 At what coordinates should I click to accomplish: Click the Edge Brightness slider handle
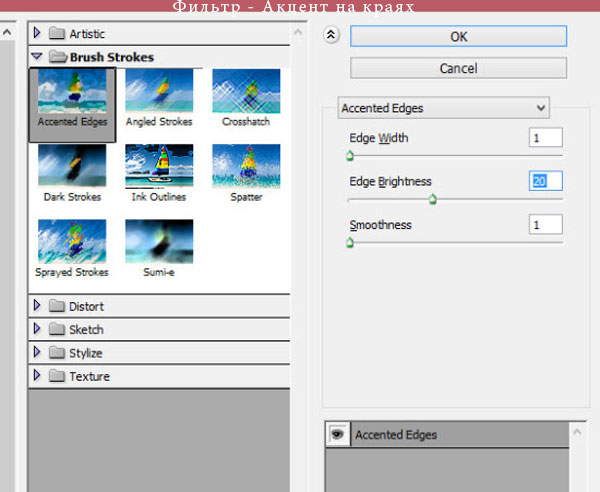432,199
